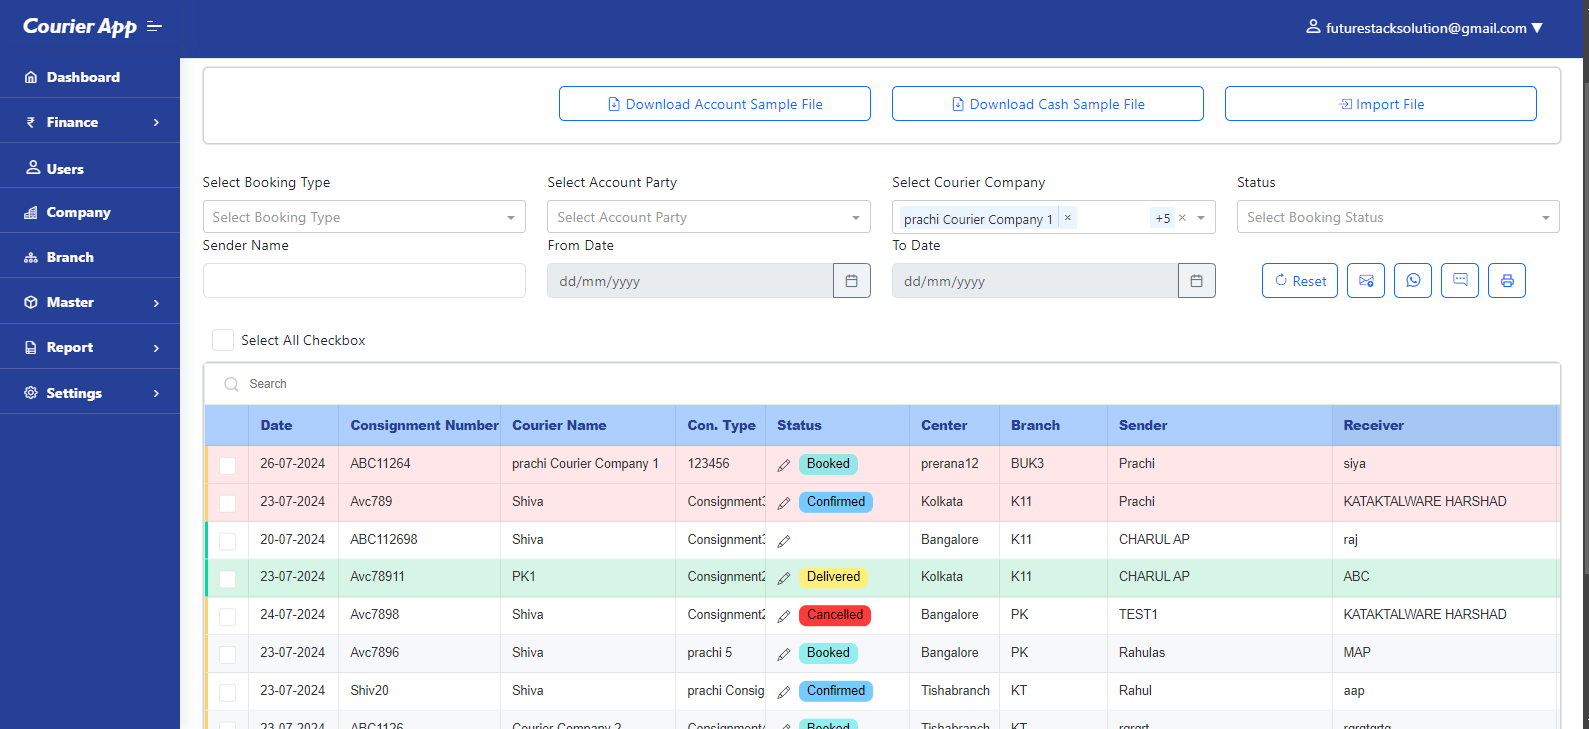
Task: Click Download Account Sample File button
Action: pyautogui.click(x=714, y=104)
